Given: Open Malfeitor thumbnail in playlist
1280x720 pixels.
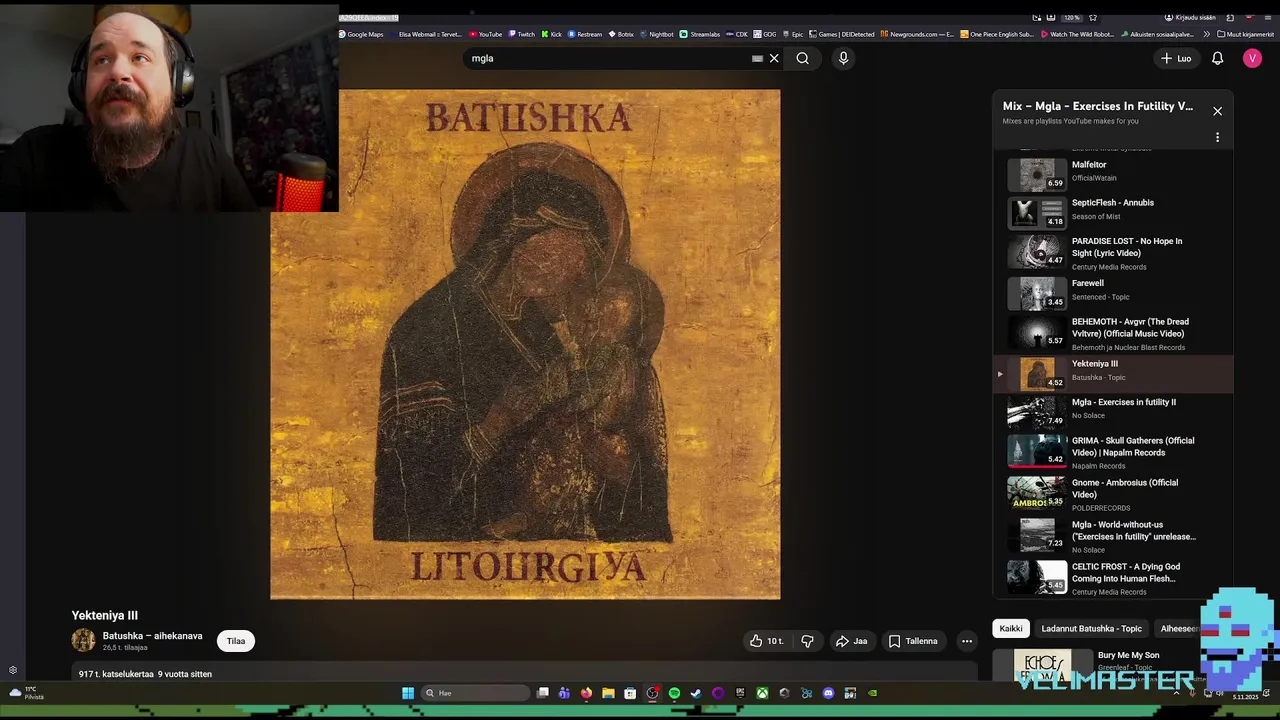Looking at the screenshot, I should click(x=1037, y=173).
